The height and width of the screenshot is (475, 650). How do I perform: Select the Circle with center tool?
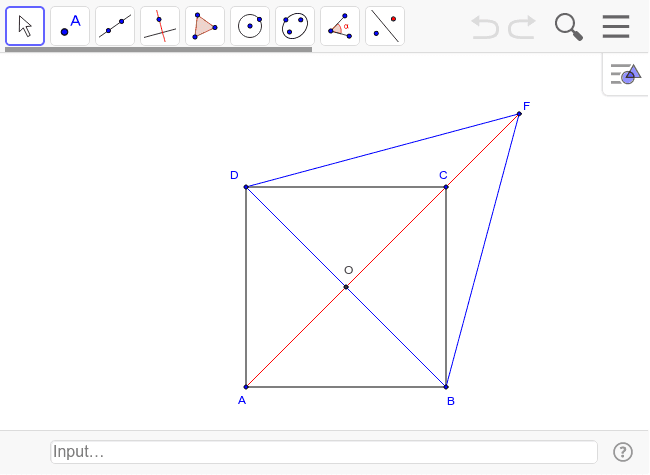coord(250,26)
